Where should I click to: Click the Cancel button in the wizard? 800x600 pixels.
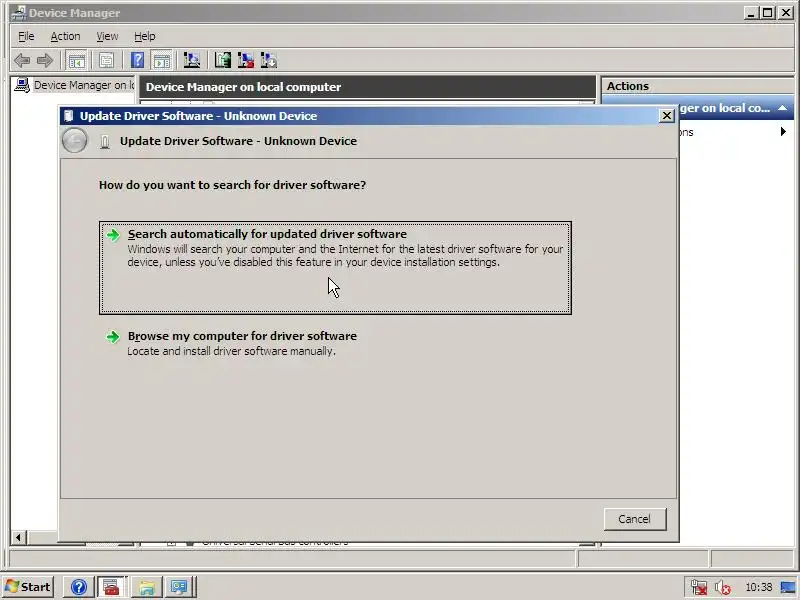point(635,519)
